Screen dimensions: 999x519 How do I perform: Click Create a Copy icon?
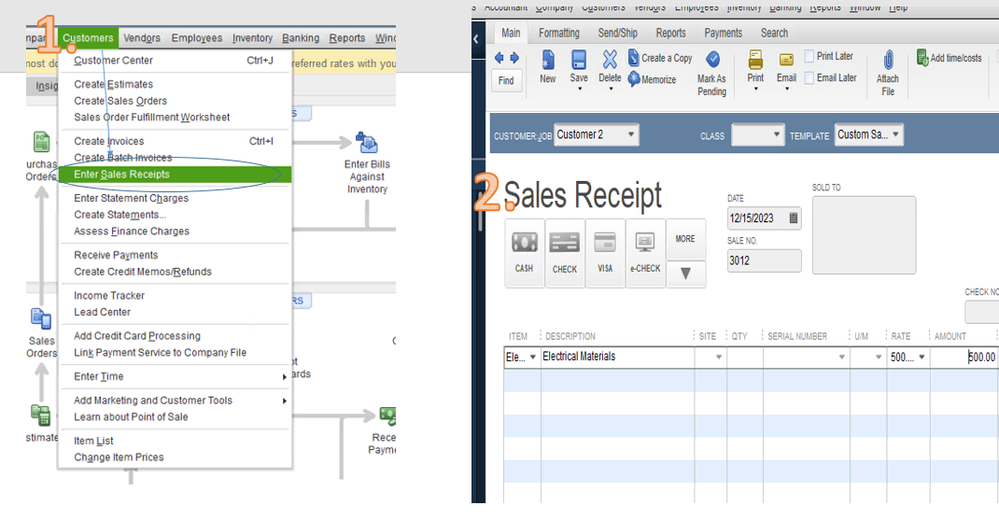634,57
